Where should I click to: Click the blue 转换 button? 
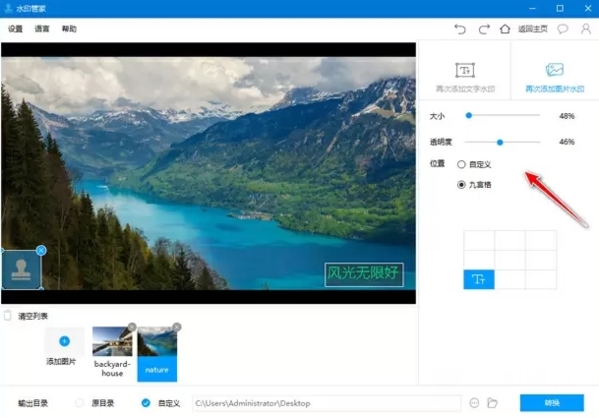(552, 403)
